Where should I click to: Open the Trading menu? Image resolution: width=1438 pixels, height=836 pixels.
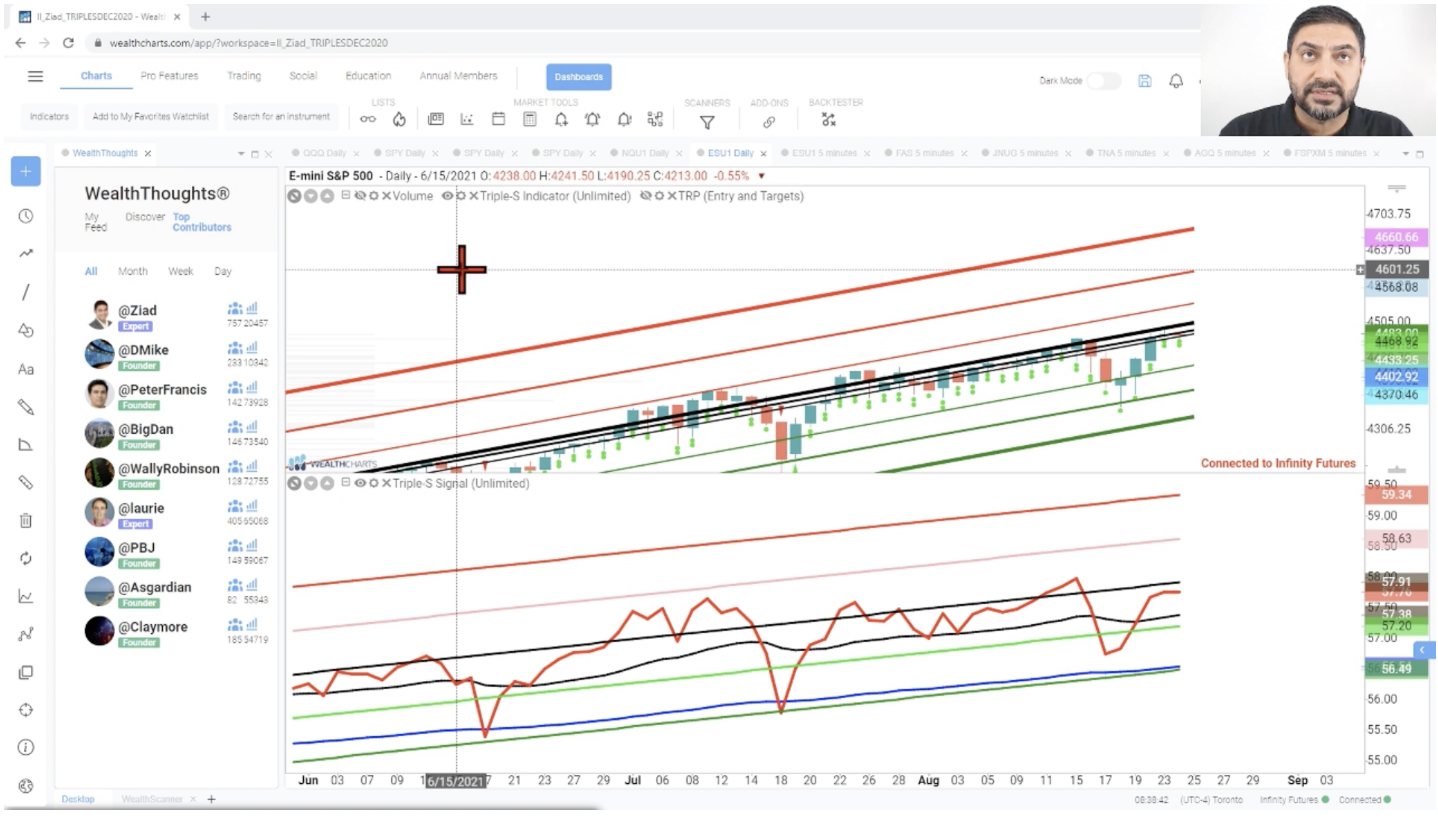coord(243,76)
